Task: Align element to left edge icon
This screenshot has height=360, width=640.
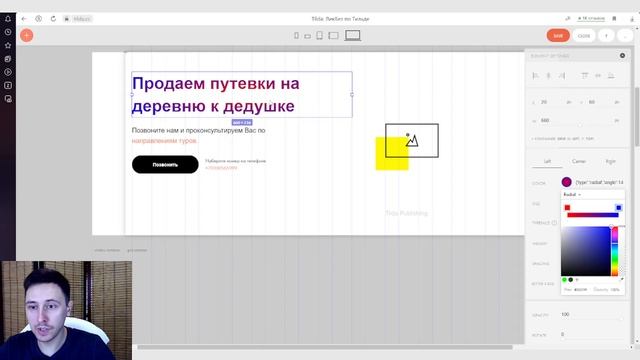Action: (x=536, y=76)
